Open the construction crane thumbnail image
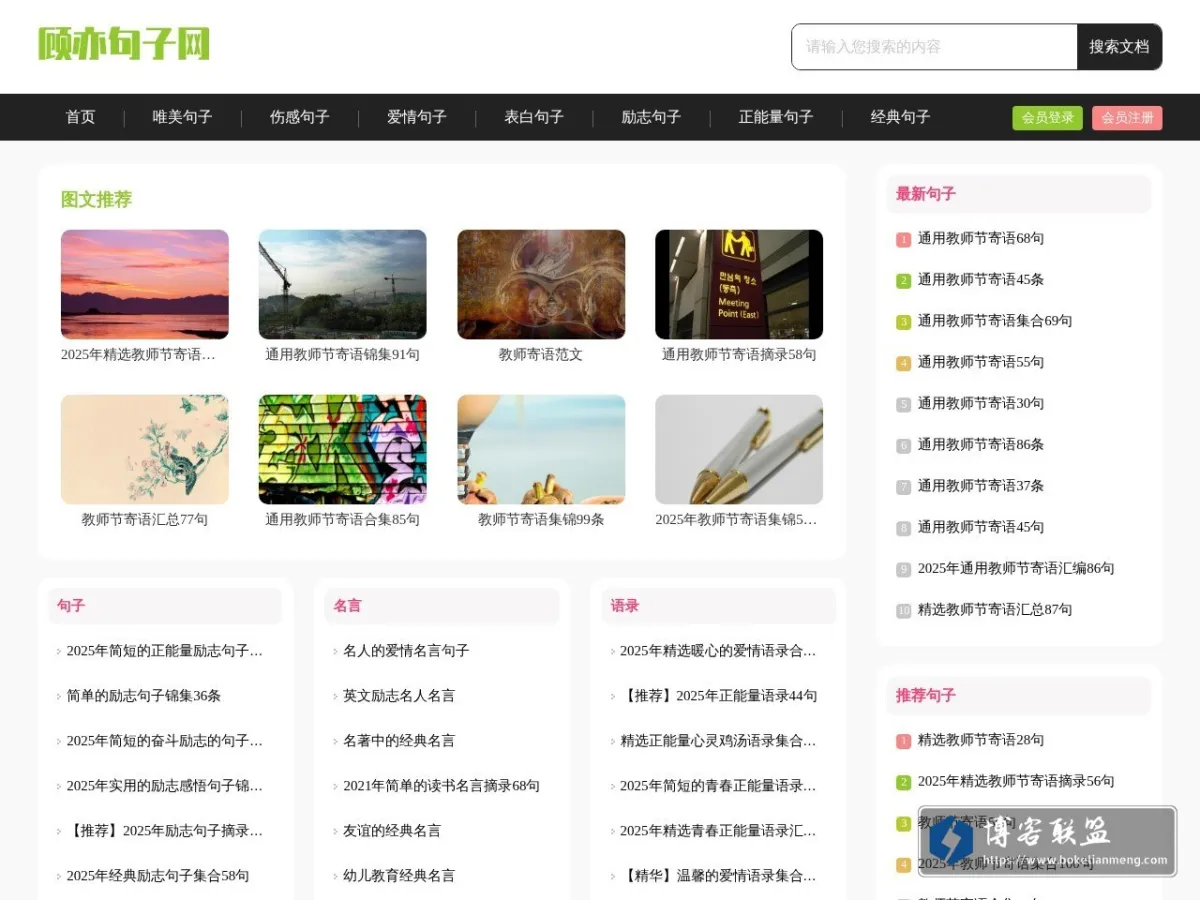 click(x=343, y=285)
